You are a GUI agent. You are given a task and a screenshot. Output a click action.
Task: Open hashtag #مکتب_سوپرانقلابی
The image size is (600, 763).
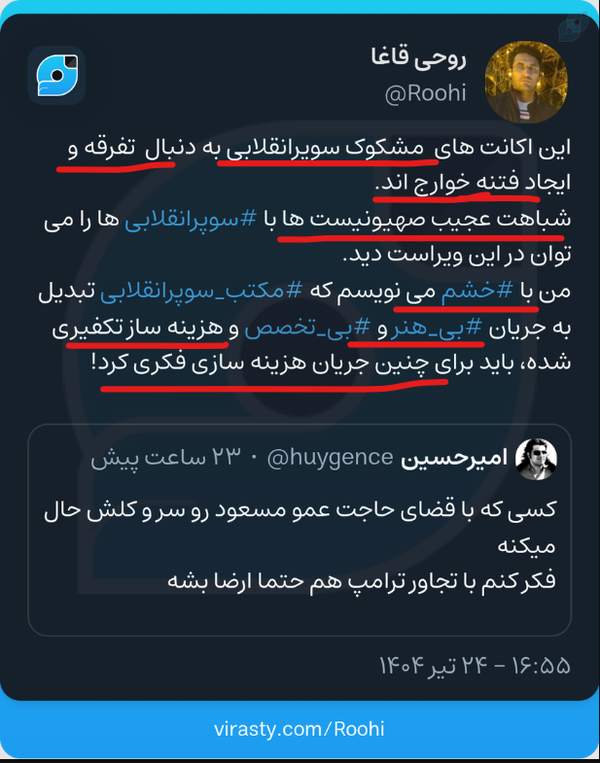[x=201, y=291]
